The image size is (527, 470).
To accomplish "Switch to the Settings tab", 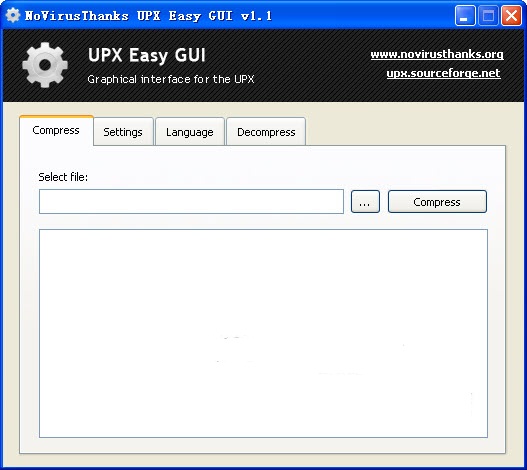I will pos(123,132).
